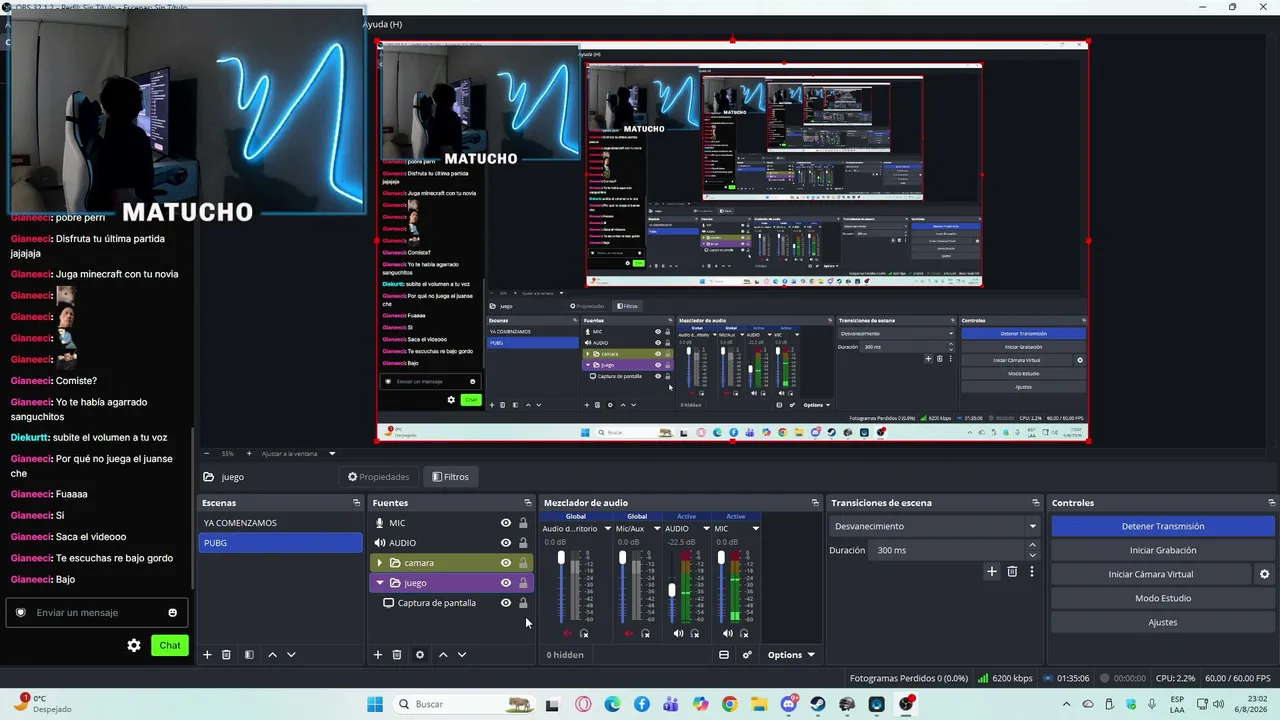Add a scene transition with the plus icon
The height and width of the screenshot is (720, 1280).
(x=992, y=572)
